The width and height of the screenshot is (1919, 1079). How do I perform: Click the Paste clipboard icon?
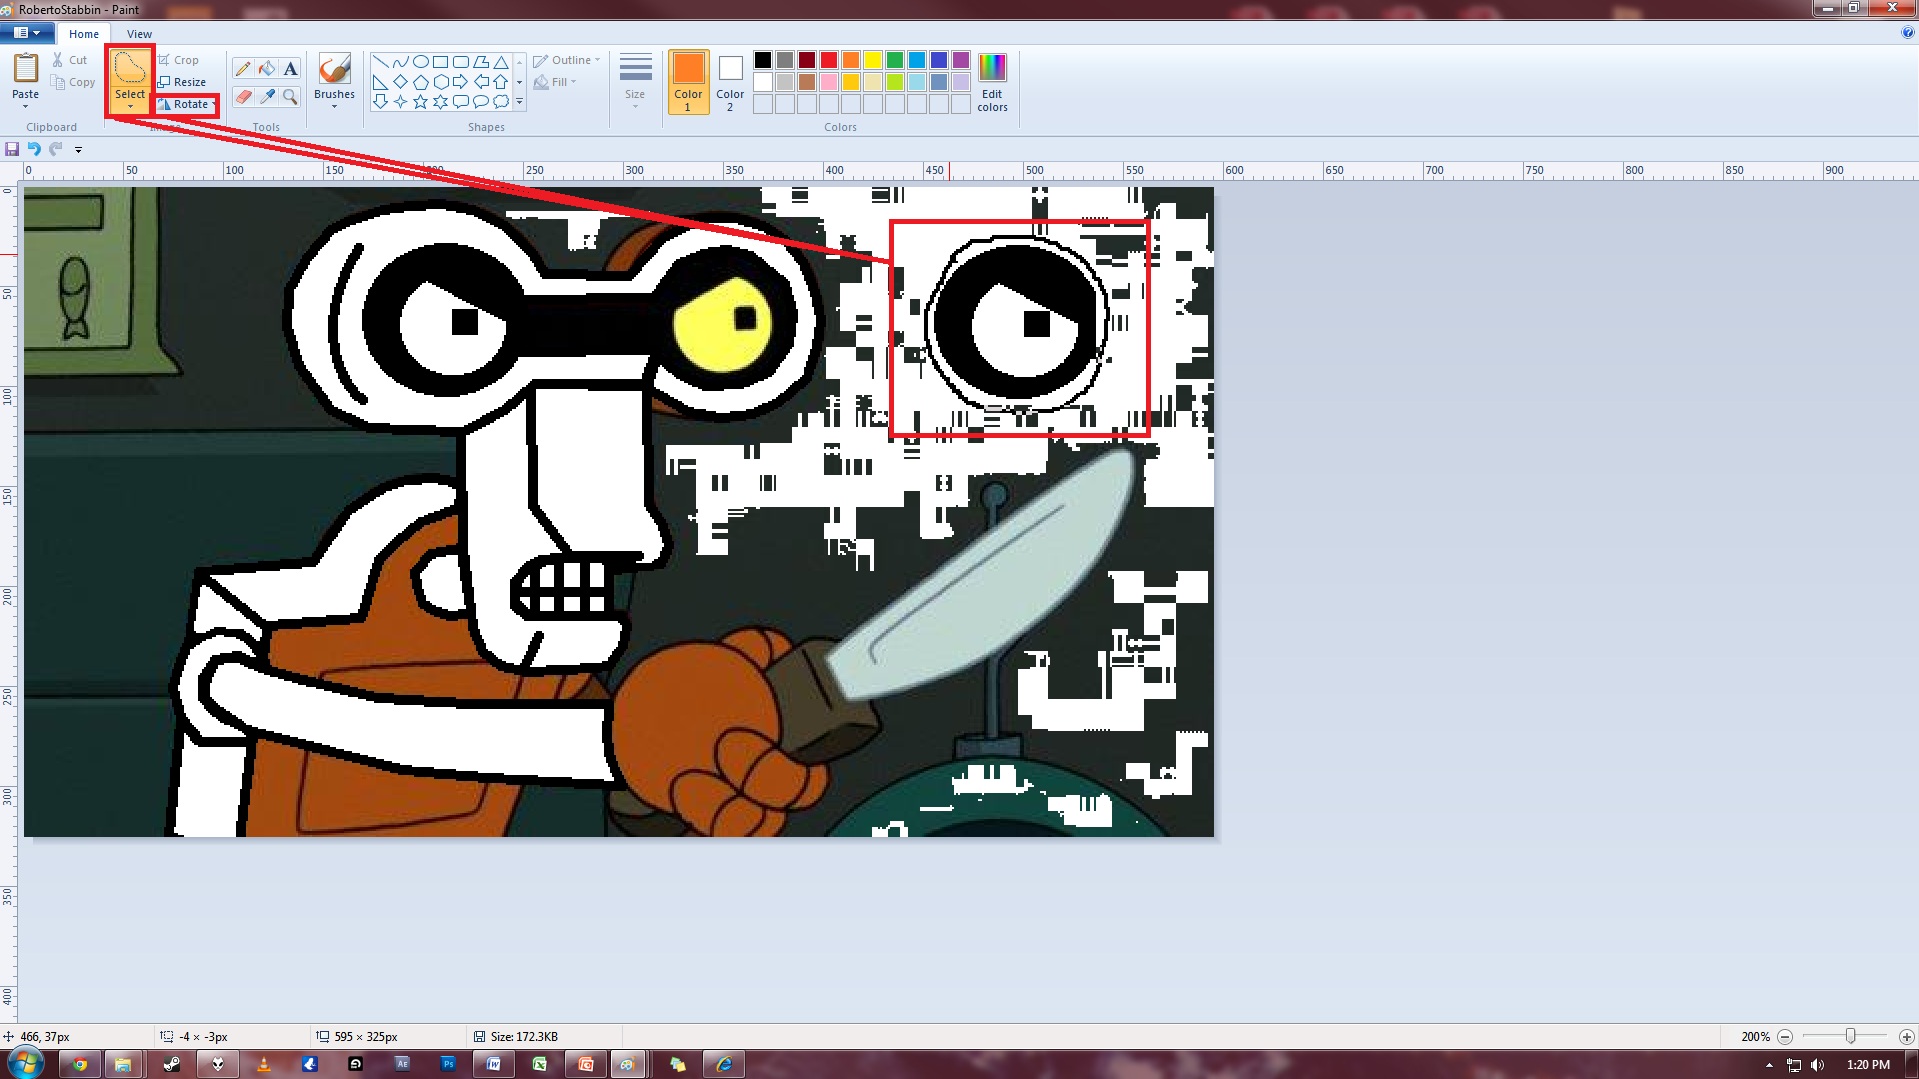tap(25, 69)
